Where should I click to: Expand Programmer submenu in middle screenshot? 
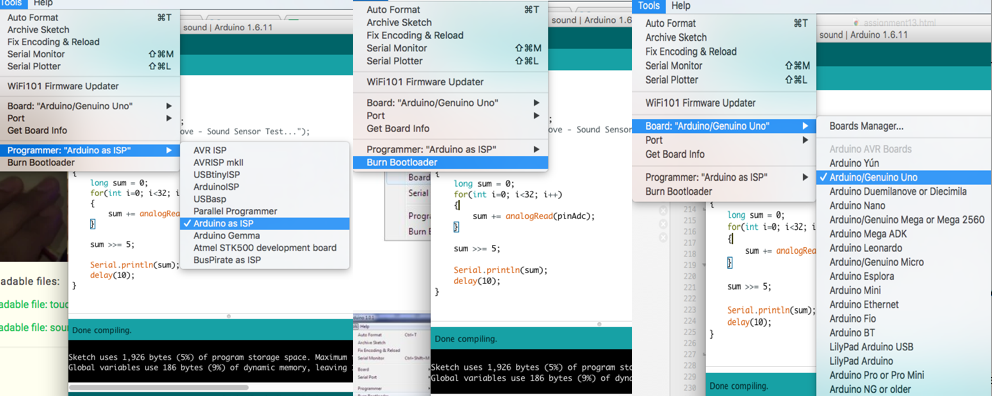pos(450,149)
